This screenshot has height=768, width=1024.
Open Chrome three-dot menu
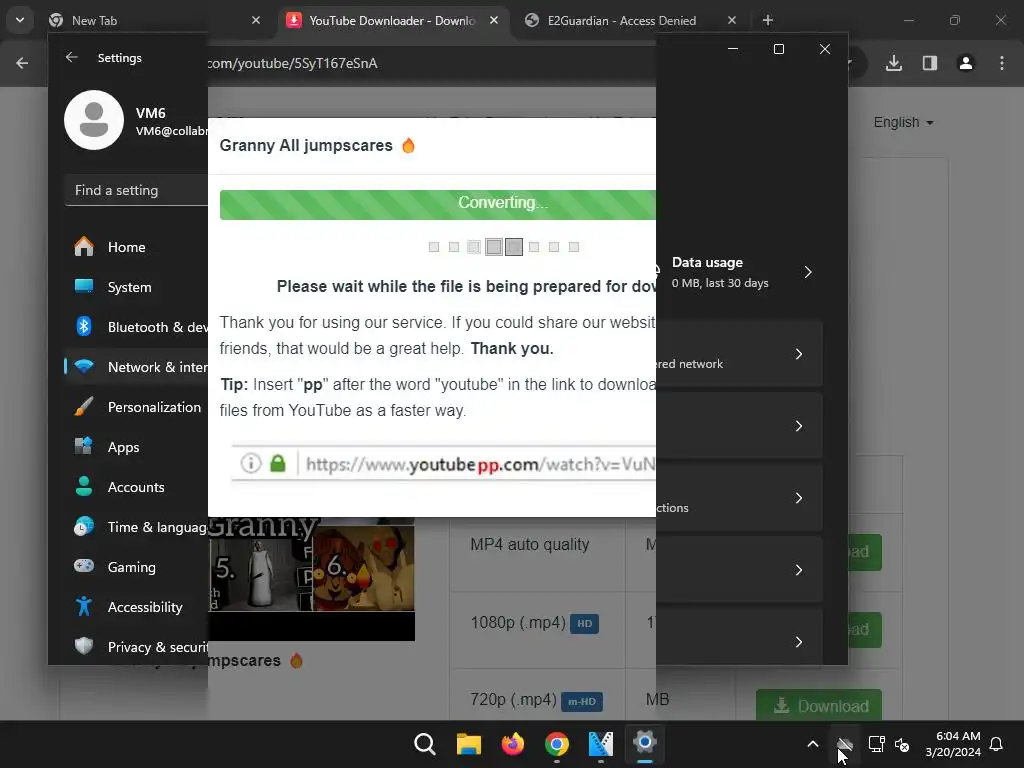click(1002, 63)
